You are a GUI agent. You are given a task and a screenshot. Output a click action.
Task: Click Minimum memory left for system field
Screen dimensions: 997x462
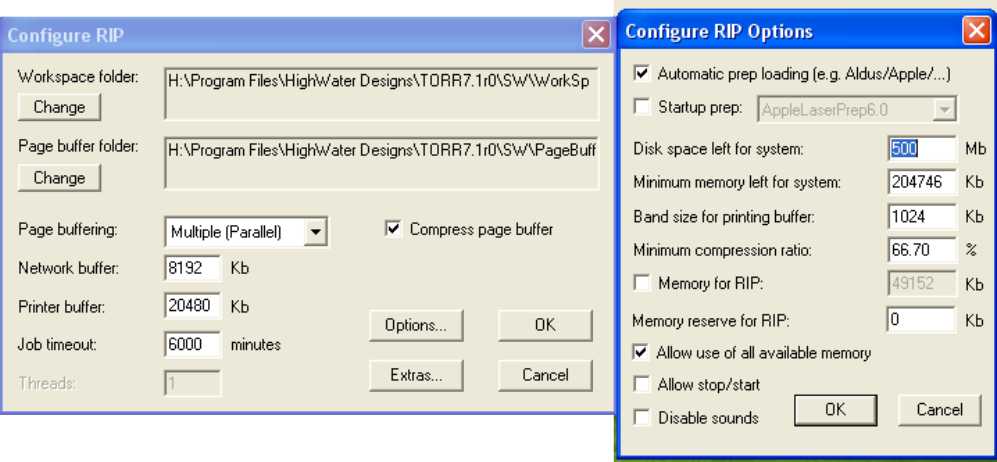coord(922,182)
